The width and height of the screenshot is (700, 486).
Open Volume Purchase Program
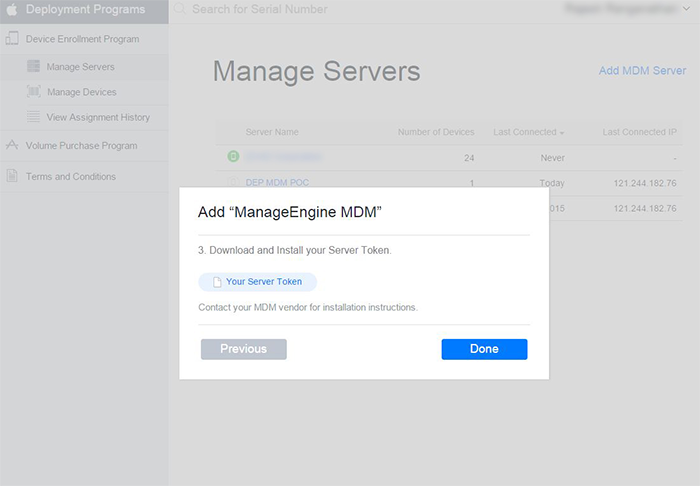84,145
